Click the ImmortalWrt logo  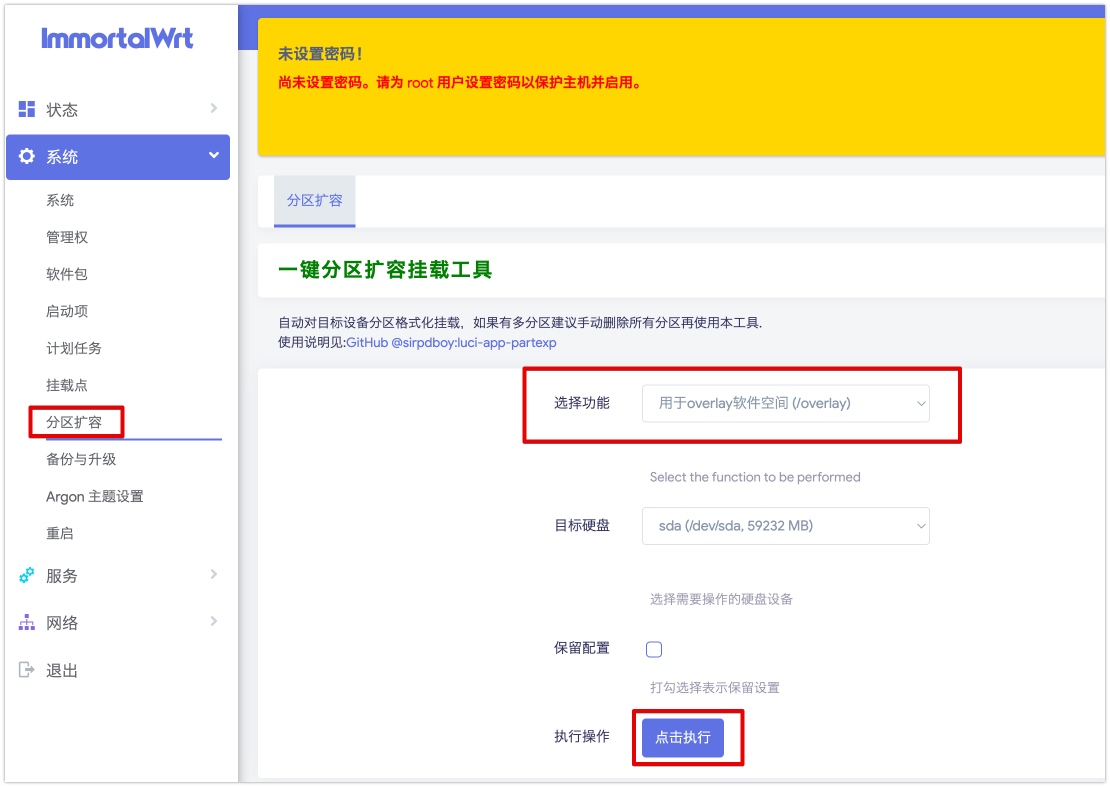[118, 37]
